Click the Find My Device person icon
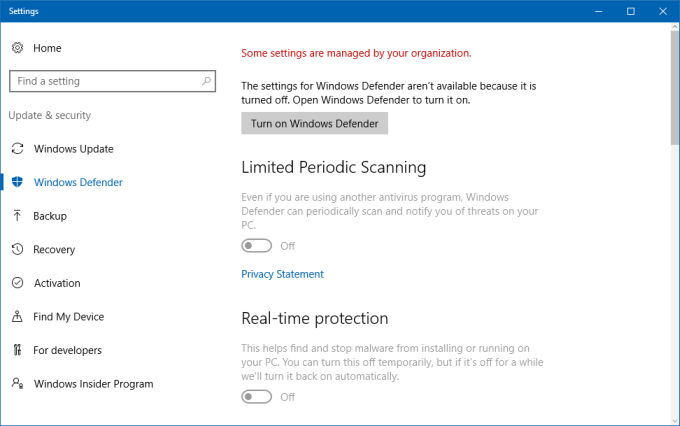Image resolution: width=680 pixels, height=426 pixels. pos(17,317)
